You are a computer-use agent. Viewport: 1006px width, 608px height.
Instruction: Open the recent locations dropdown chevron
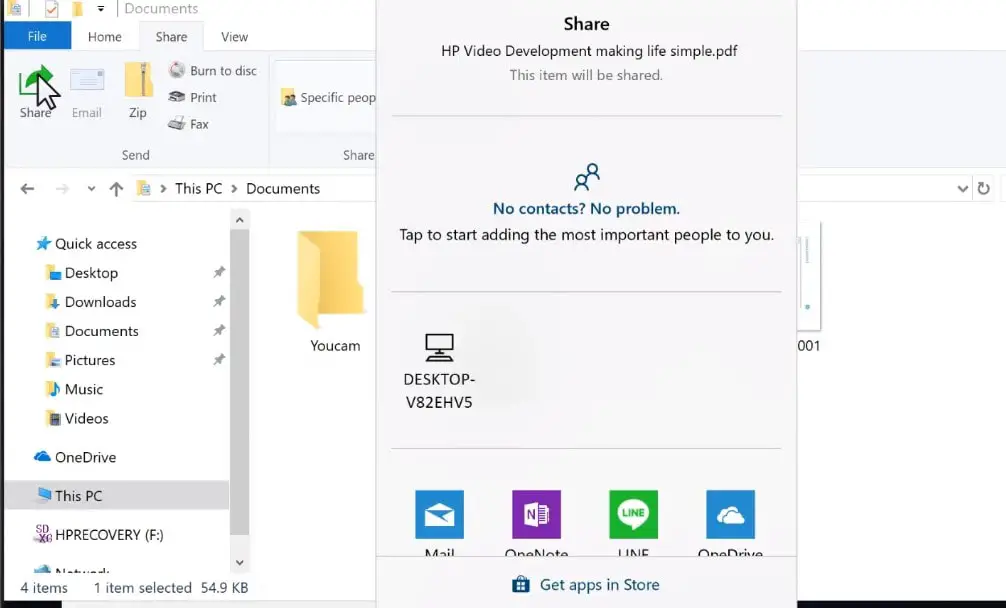coord(91,189)
